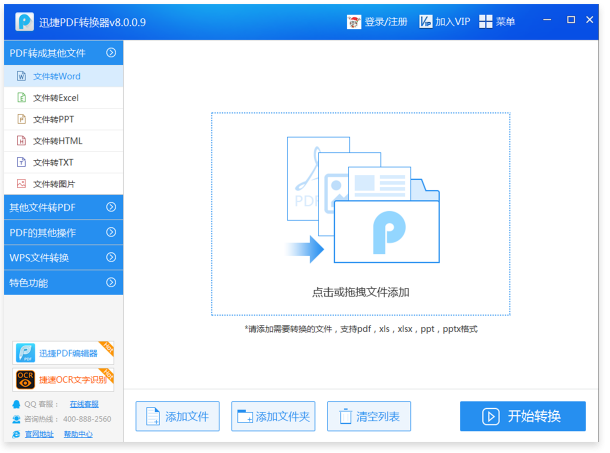
Task: Open the 迅捷PDF编辑器 promotion link
Action: click(x=63, y=353)
